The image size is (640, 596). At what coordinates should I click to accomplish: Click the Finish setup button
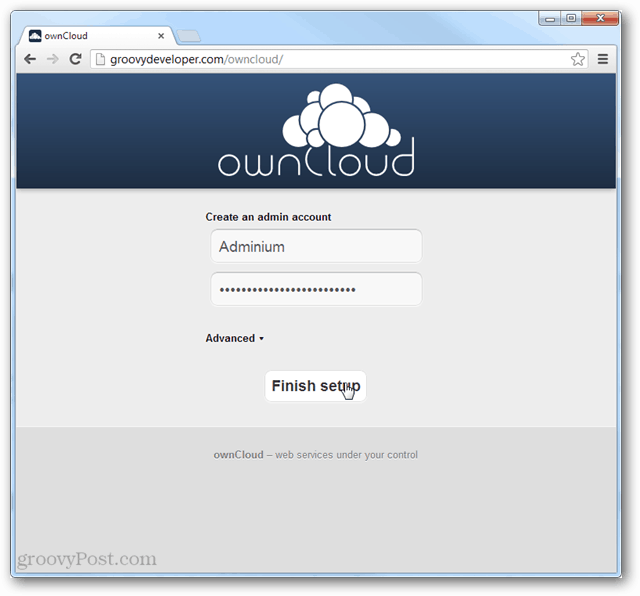click(x=316, y=386)
